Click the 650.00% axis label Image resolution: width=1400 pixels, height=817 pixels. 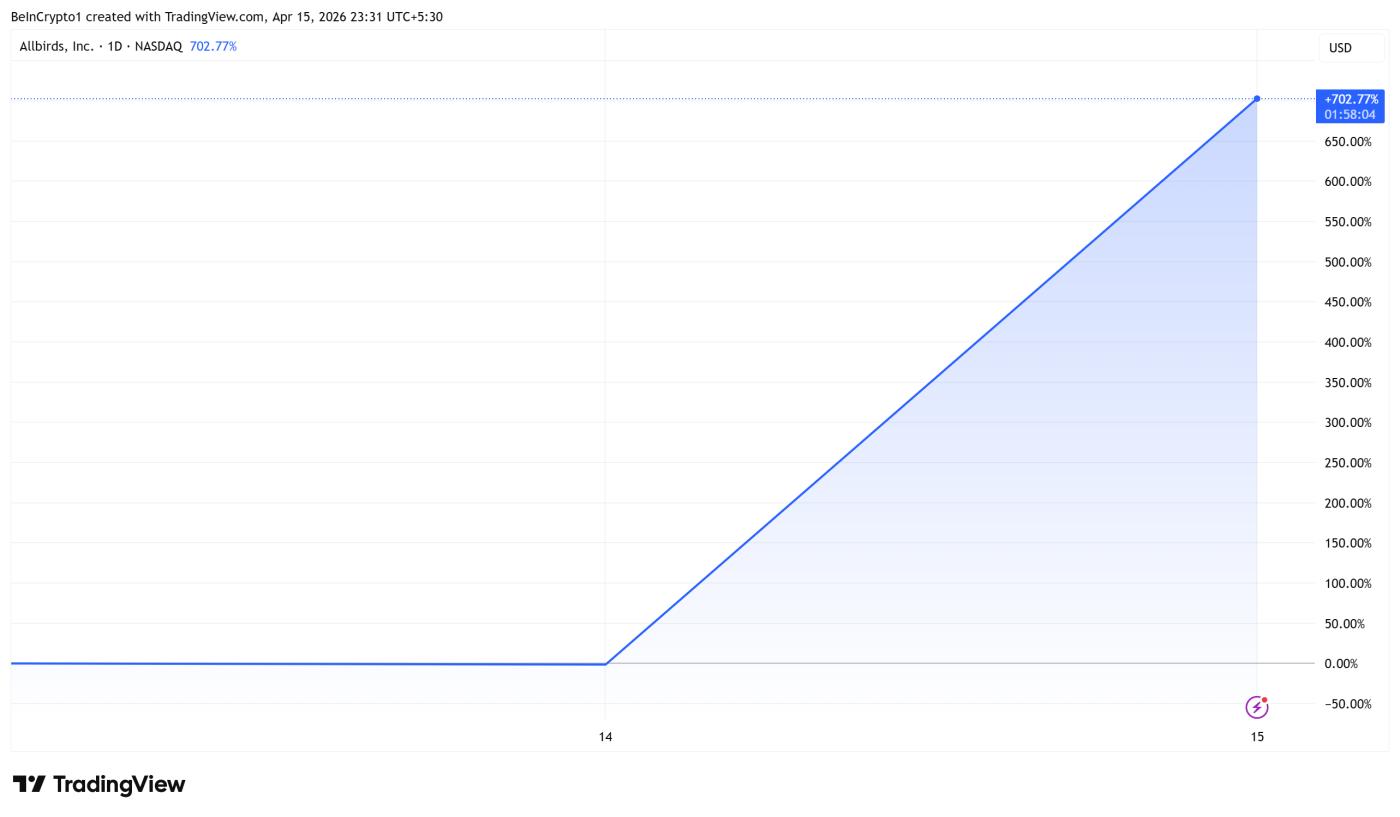pyautogui.click(x=1348, y=142)
